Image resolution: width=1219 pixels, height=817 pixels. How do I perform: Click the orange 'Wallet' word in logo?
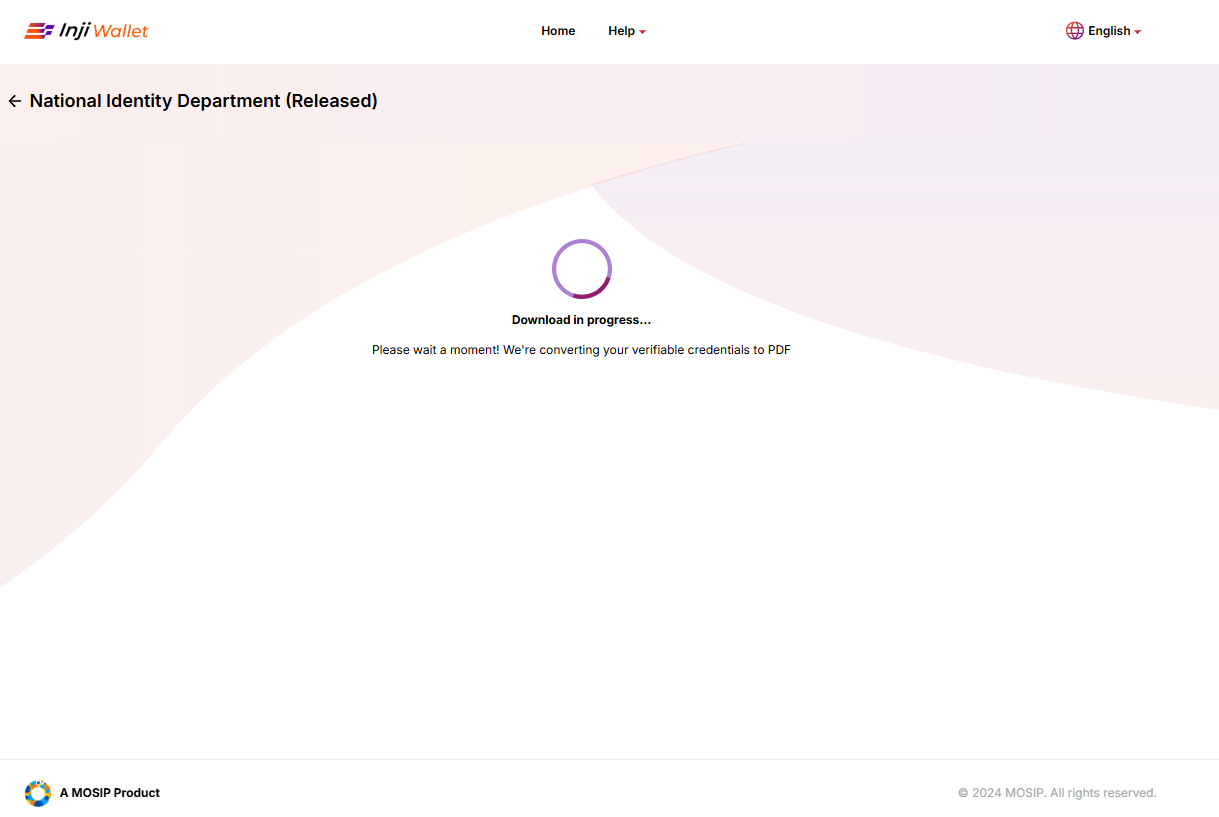pyautogui.click(x=120, y=31)
